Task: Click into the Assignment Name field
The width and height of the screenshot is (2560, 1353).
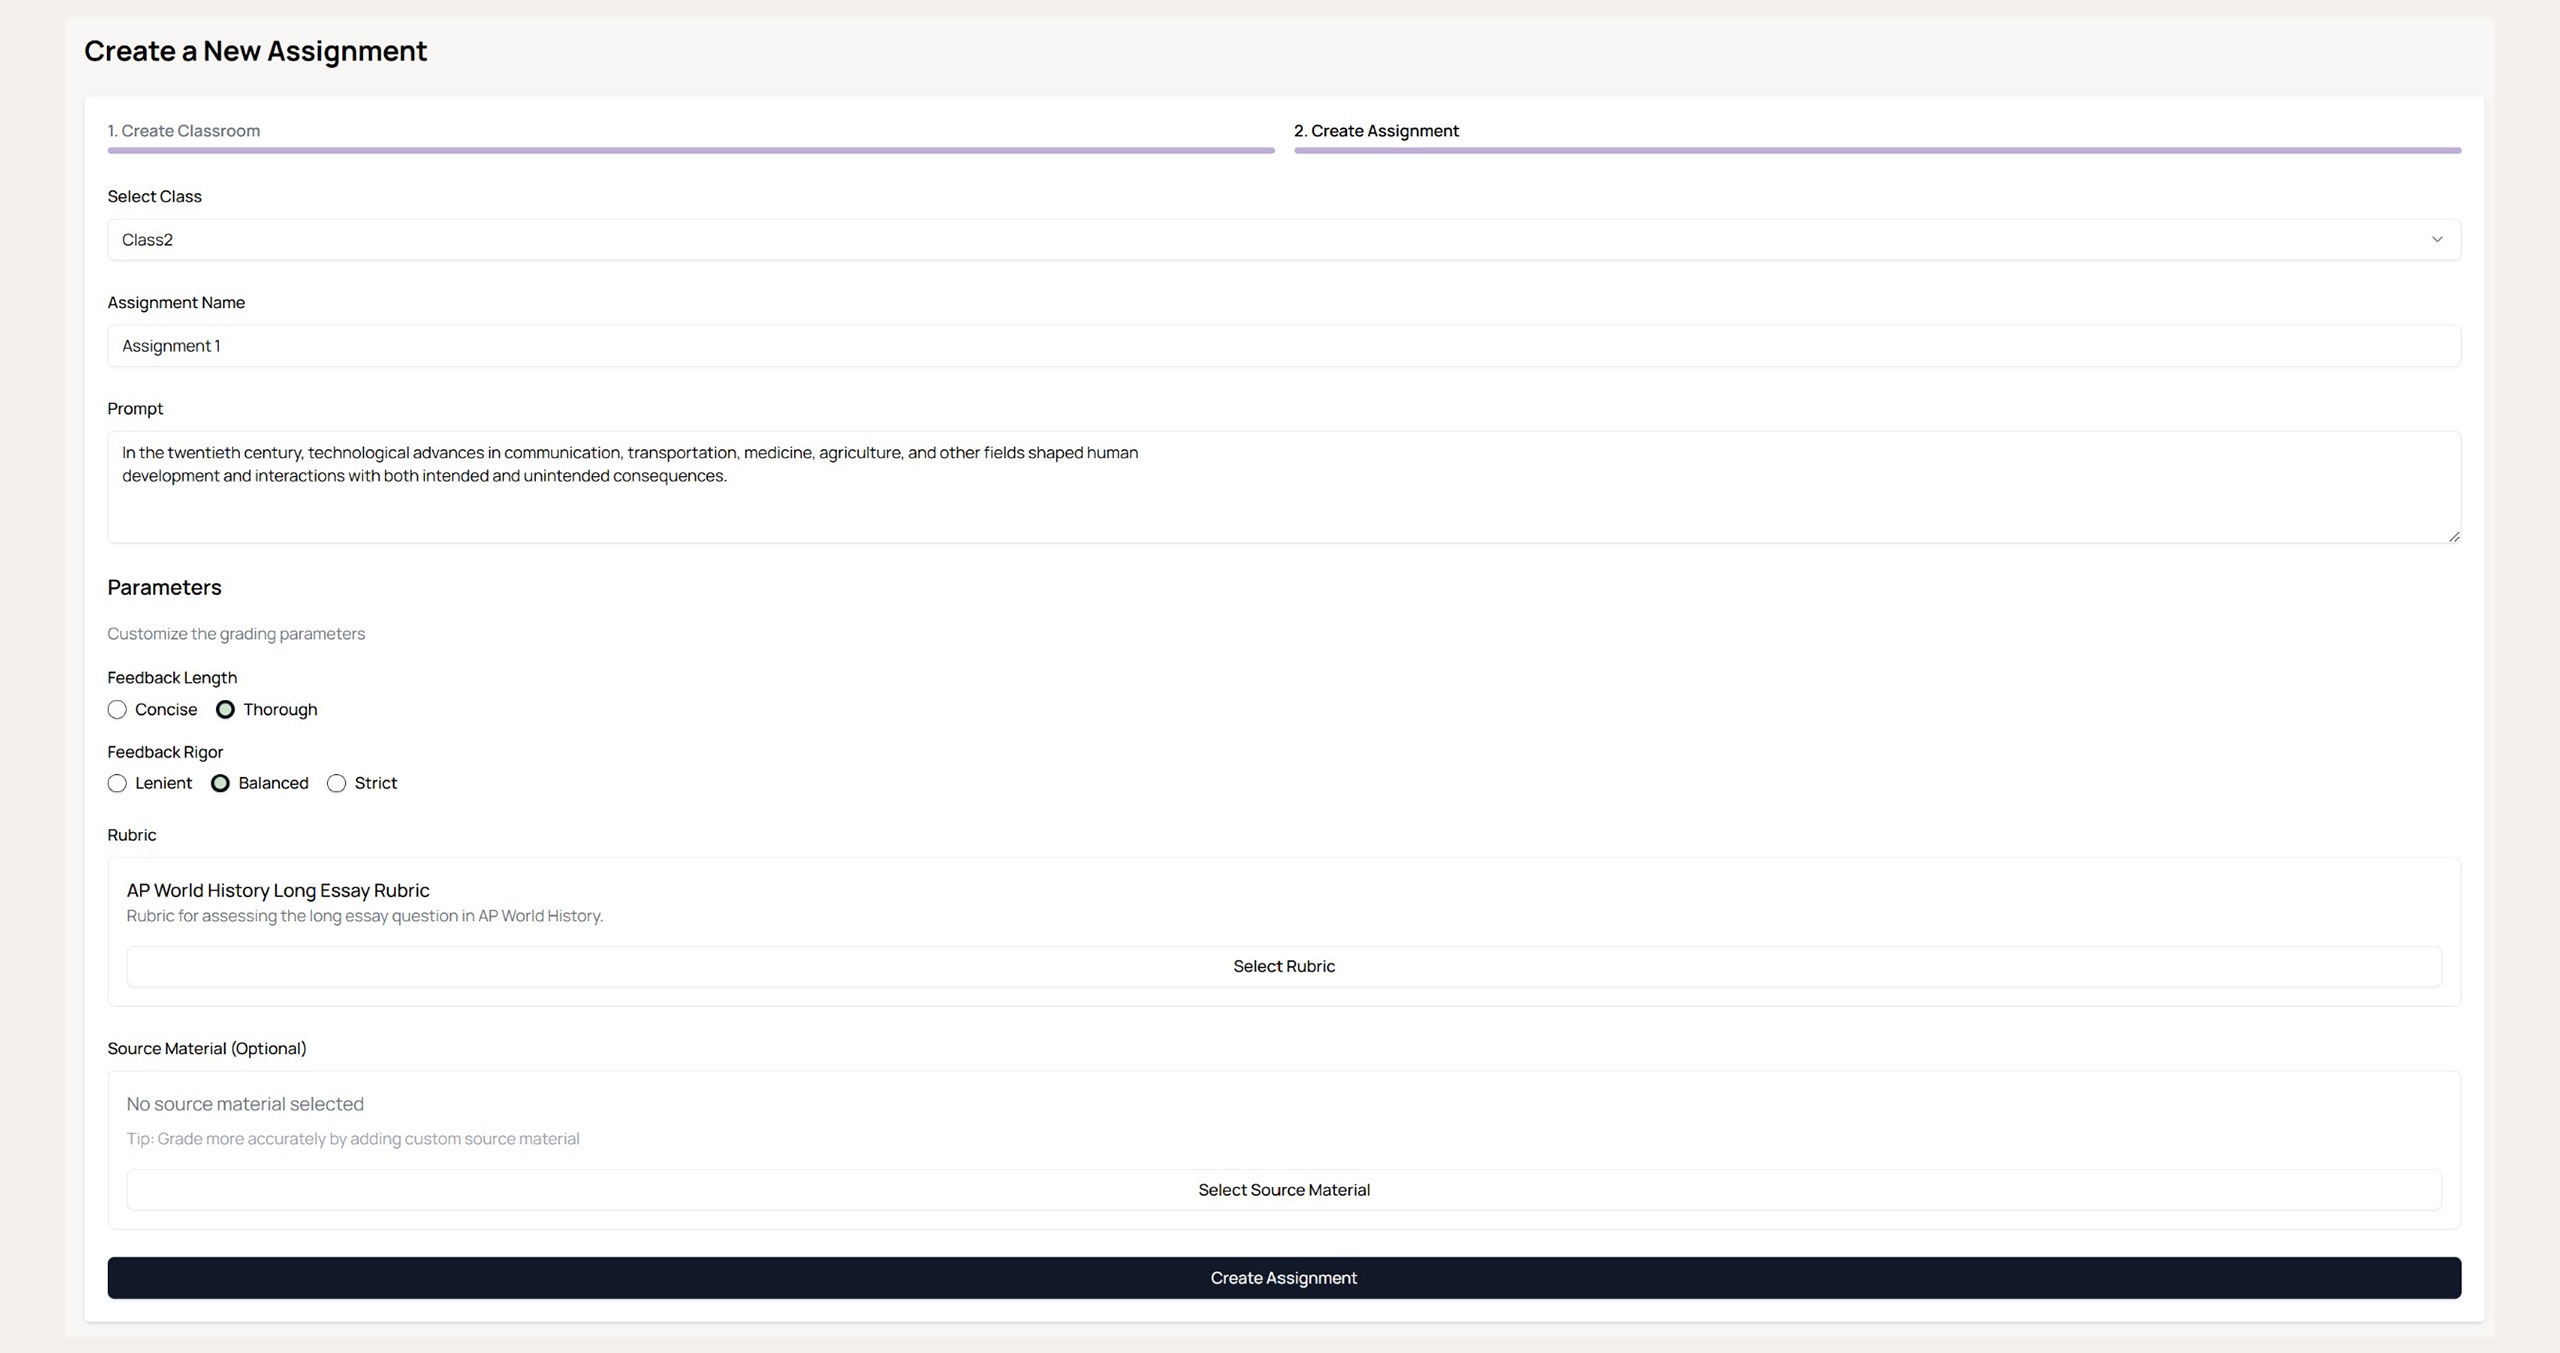Action: (1283, 346)
